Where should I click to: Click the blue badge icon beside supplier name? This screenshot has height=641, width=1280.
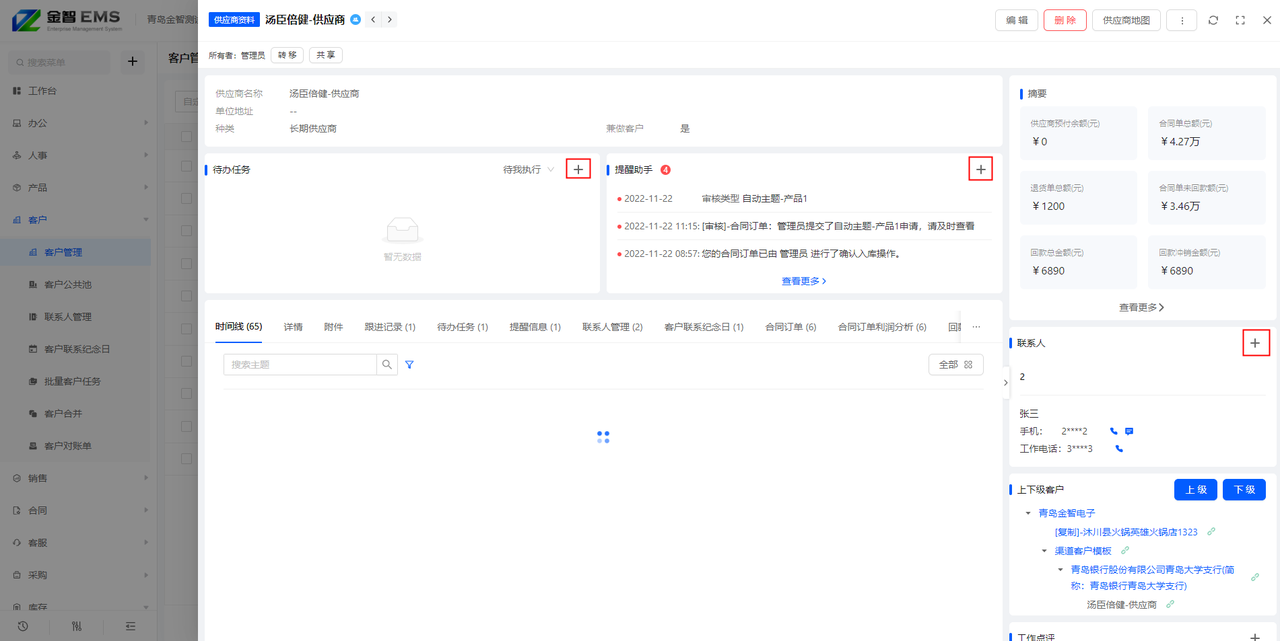(x=355, y=20)
